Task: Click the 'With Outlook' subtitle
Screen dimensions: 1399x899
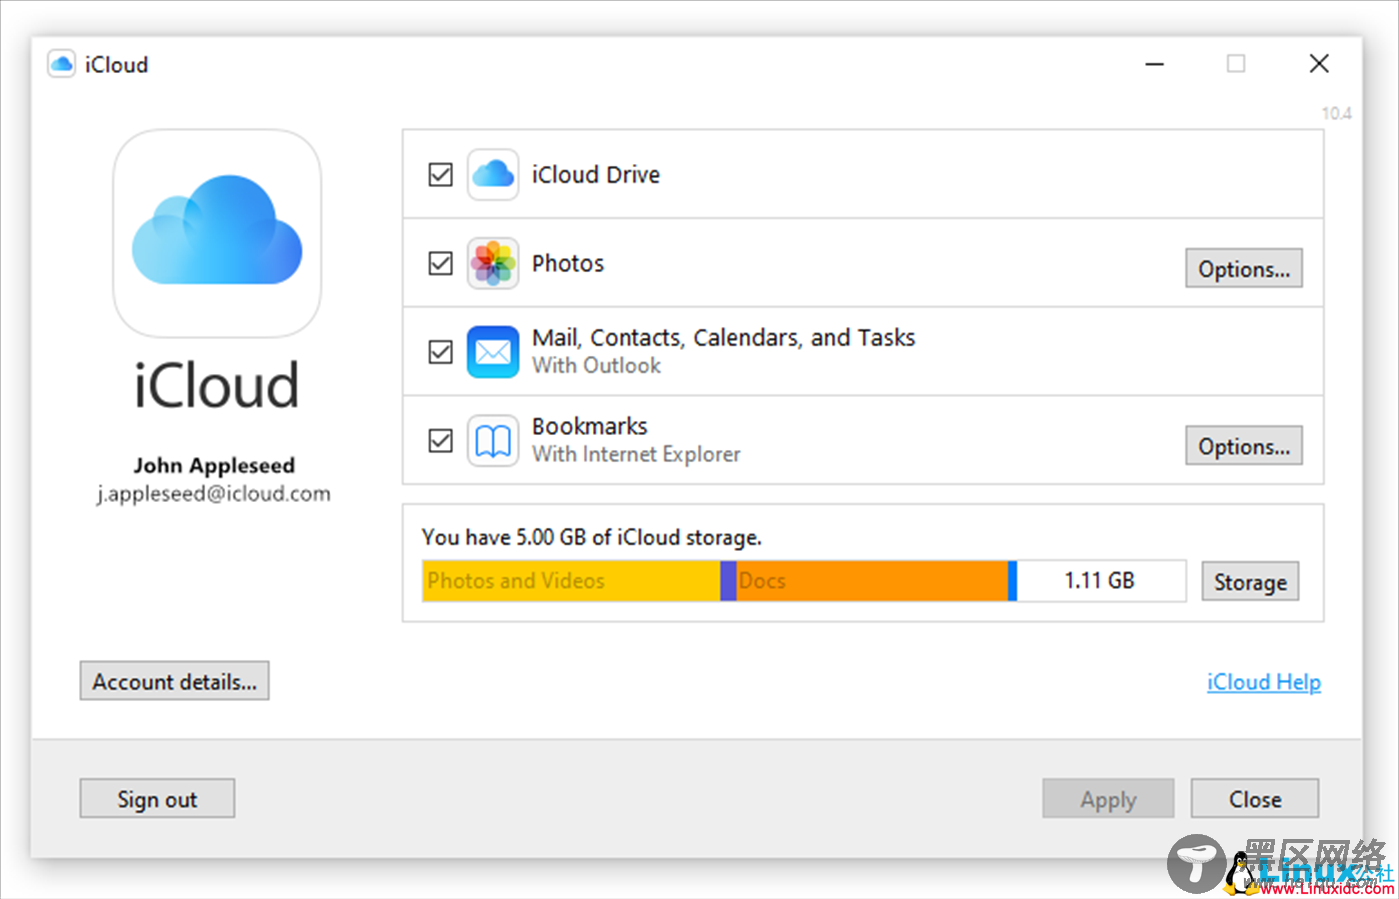Action: point(596,366)
